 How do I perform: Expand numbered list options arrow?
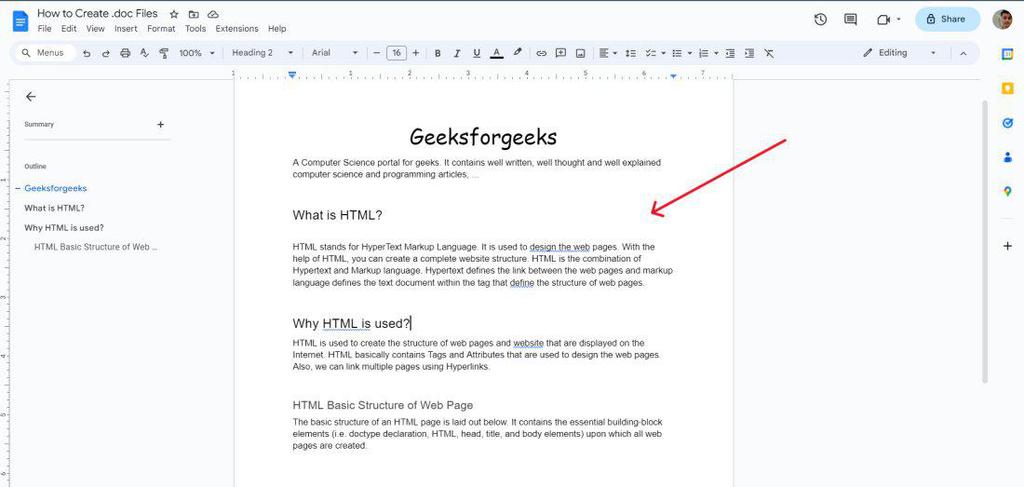pyautogui.click(x=716, y=54)
